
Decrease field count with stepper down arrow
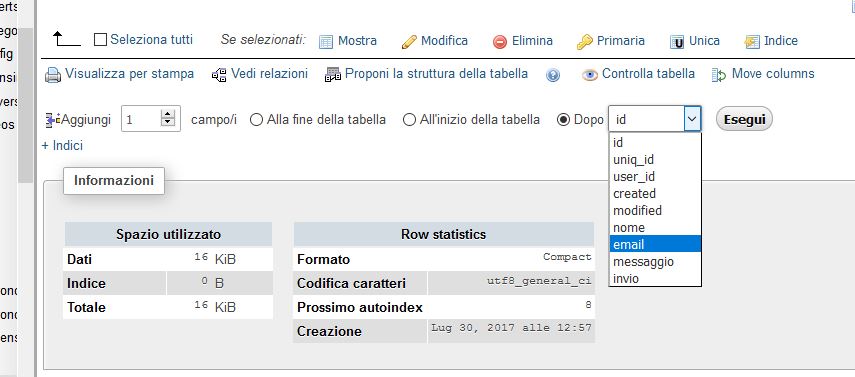(x=168, y=124)
